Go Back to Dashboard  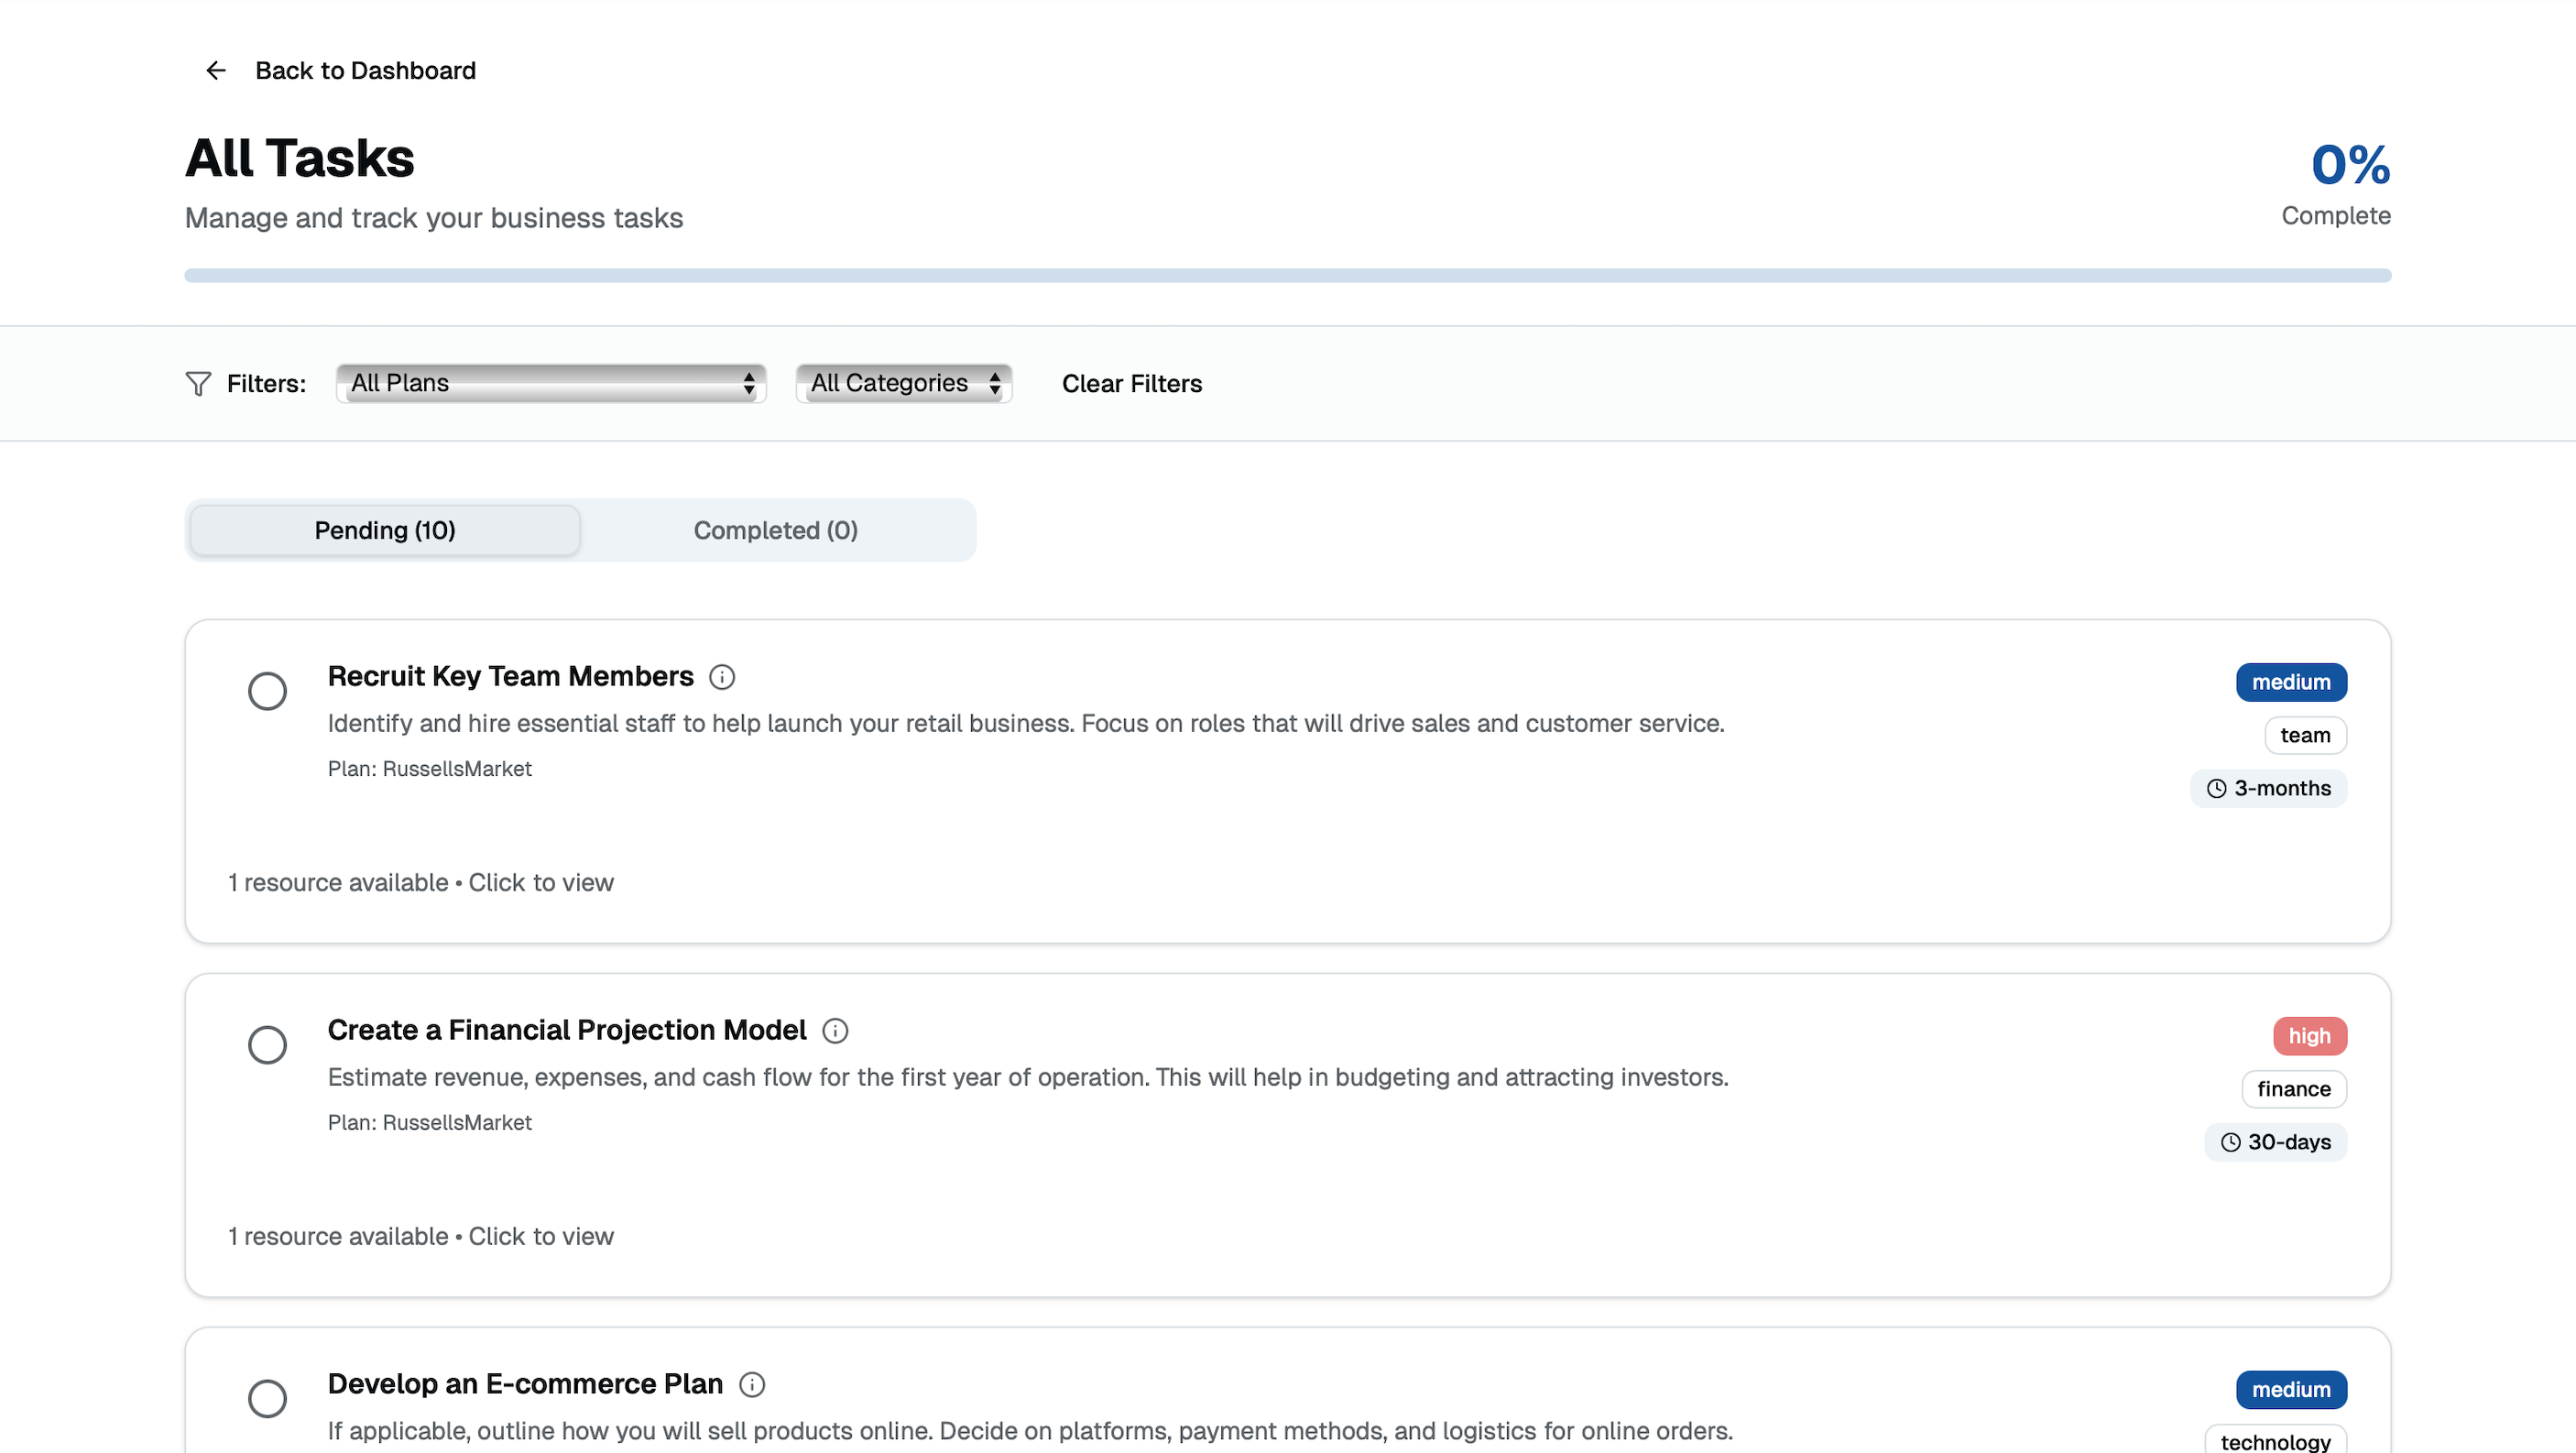pos(366,70)
